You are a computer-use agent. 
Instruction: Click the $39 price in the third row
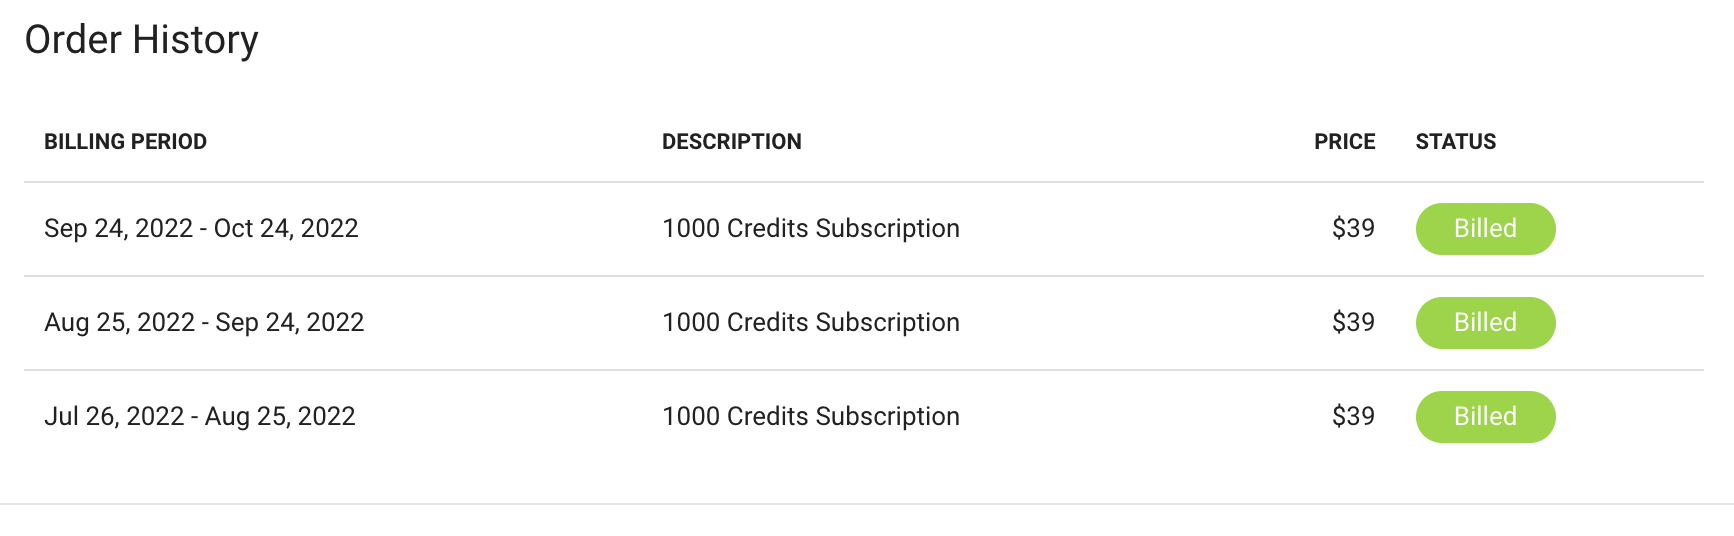tap(1353, 417)
